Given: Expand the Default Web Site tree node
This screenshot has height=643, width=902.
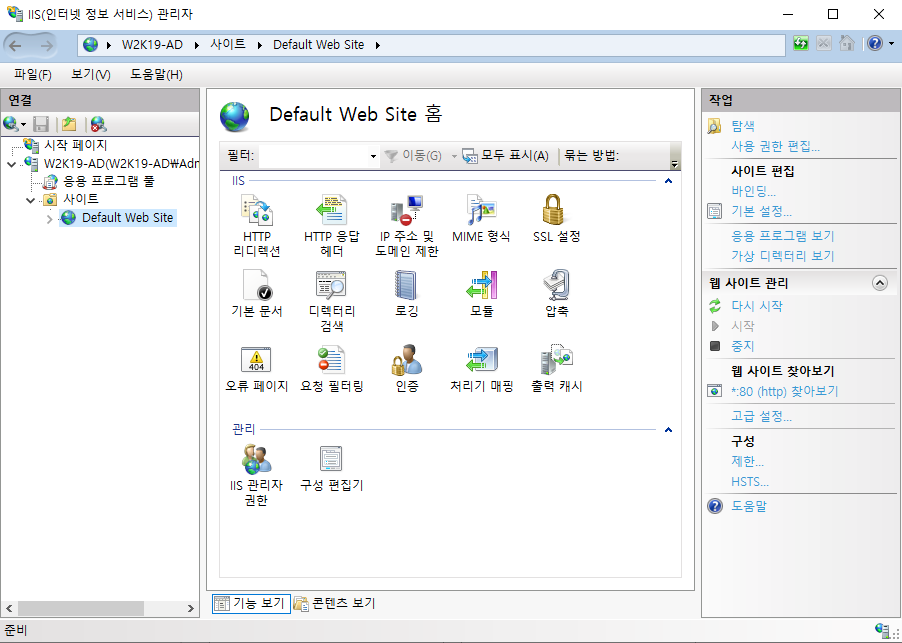Looking at the screenshot, I should point(49,219).
